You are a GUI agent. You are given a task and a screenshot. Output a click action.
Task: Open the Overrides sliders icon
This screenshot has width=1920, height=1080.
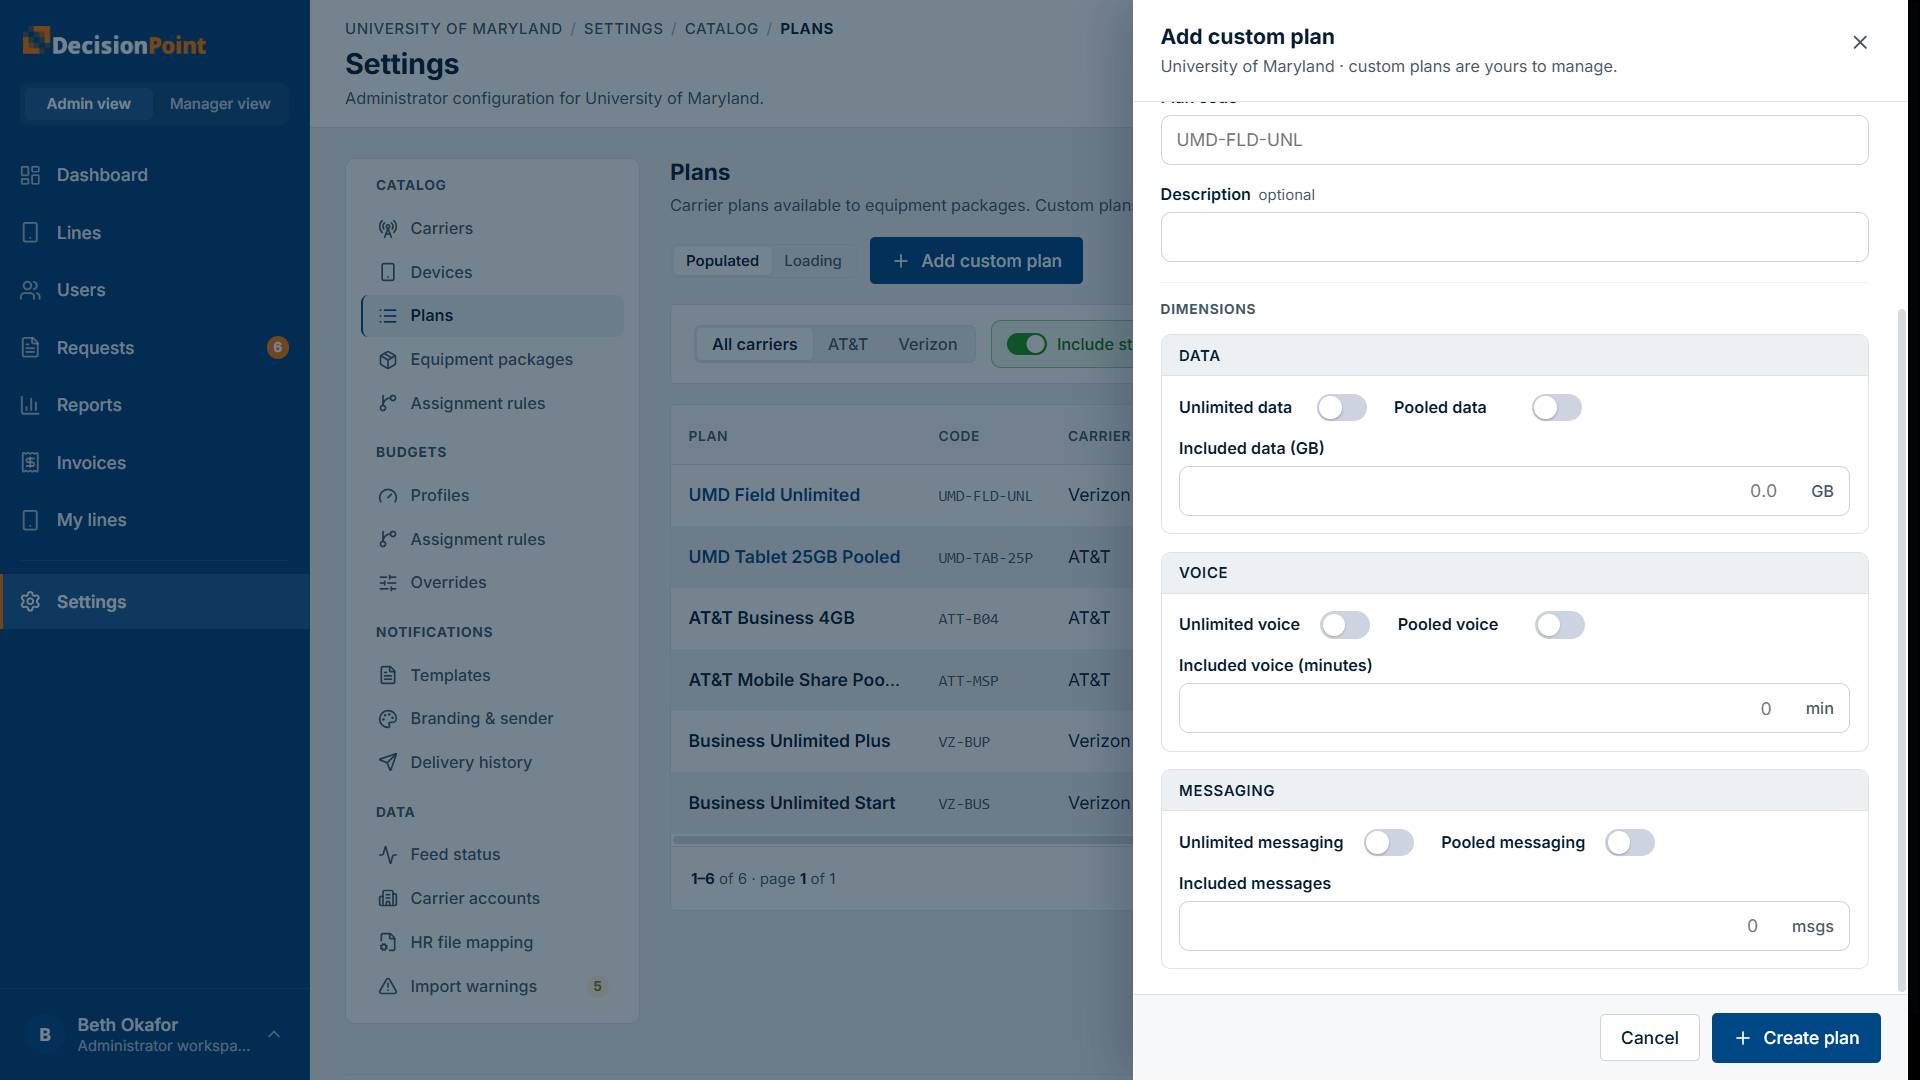click(388, 583)
